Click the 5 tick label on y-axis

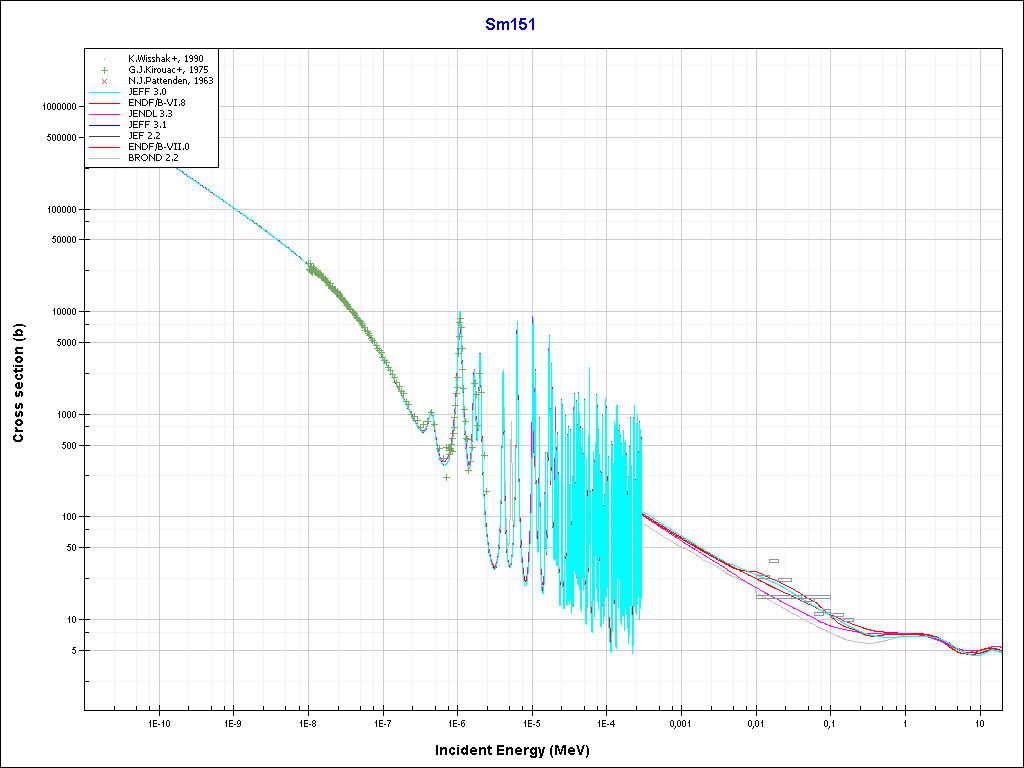[76, 651]
